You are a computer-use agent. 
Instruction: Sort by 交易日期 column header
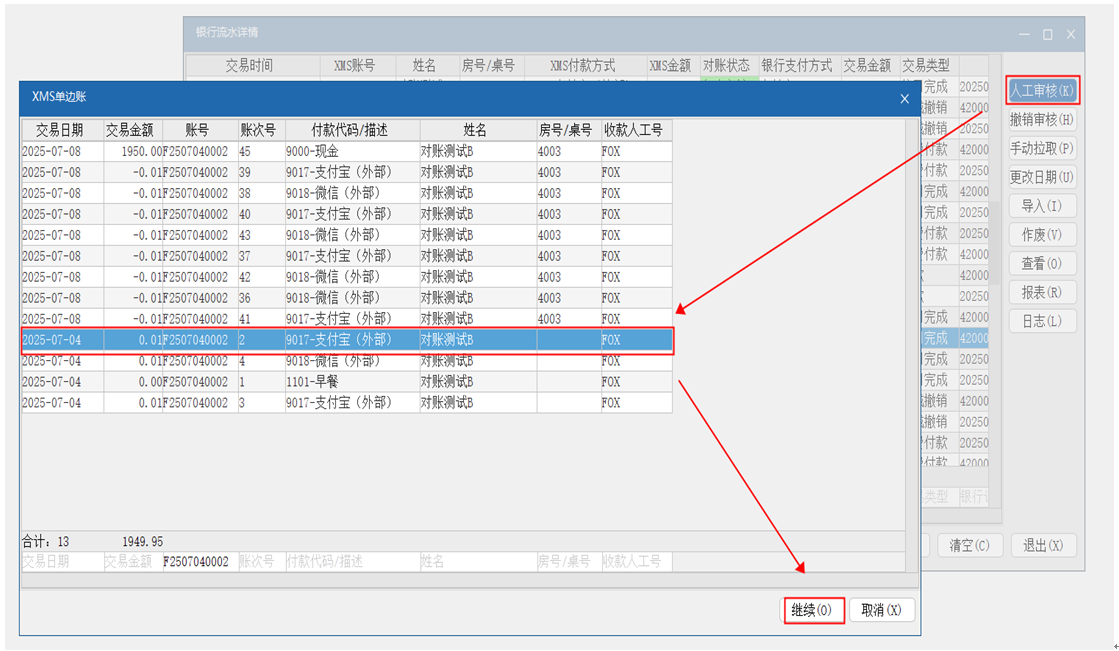click(x=62, y=130)
